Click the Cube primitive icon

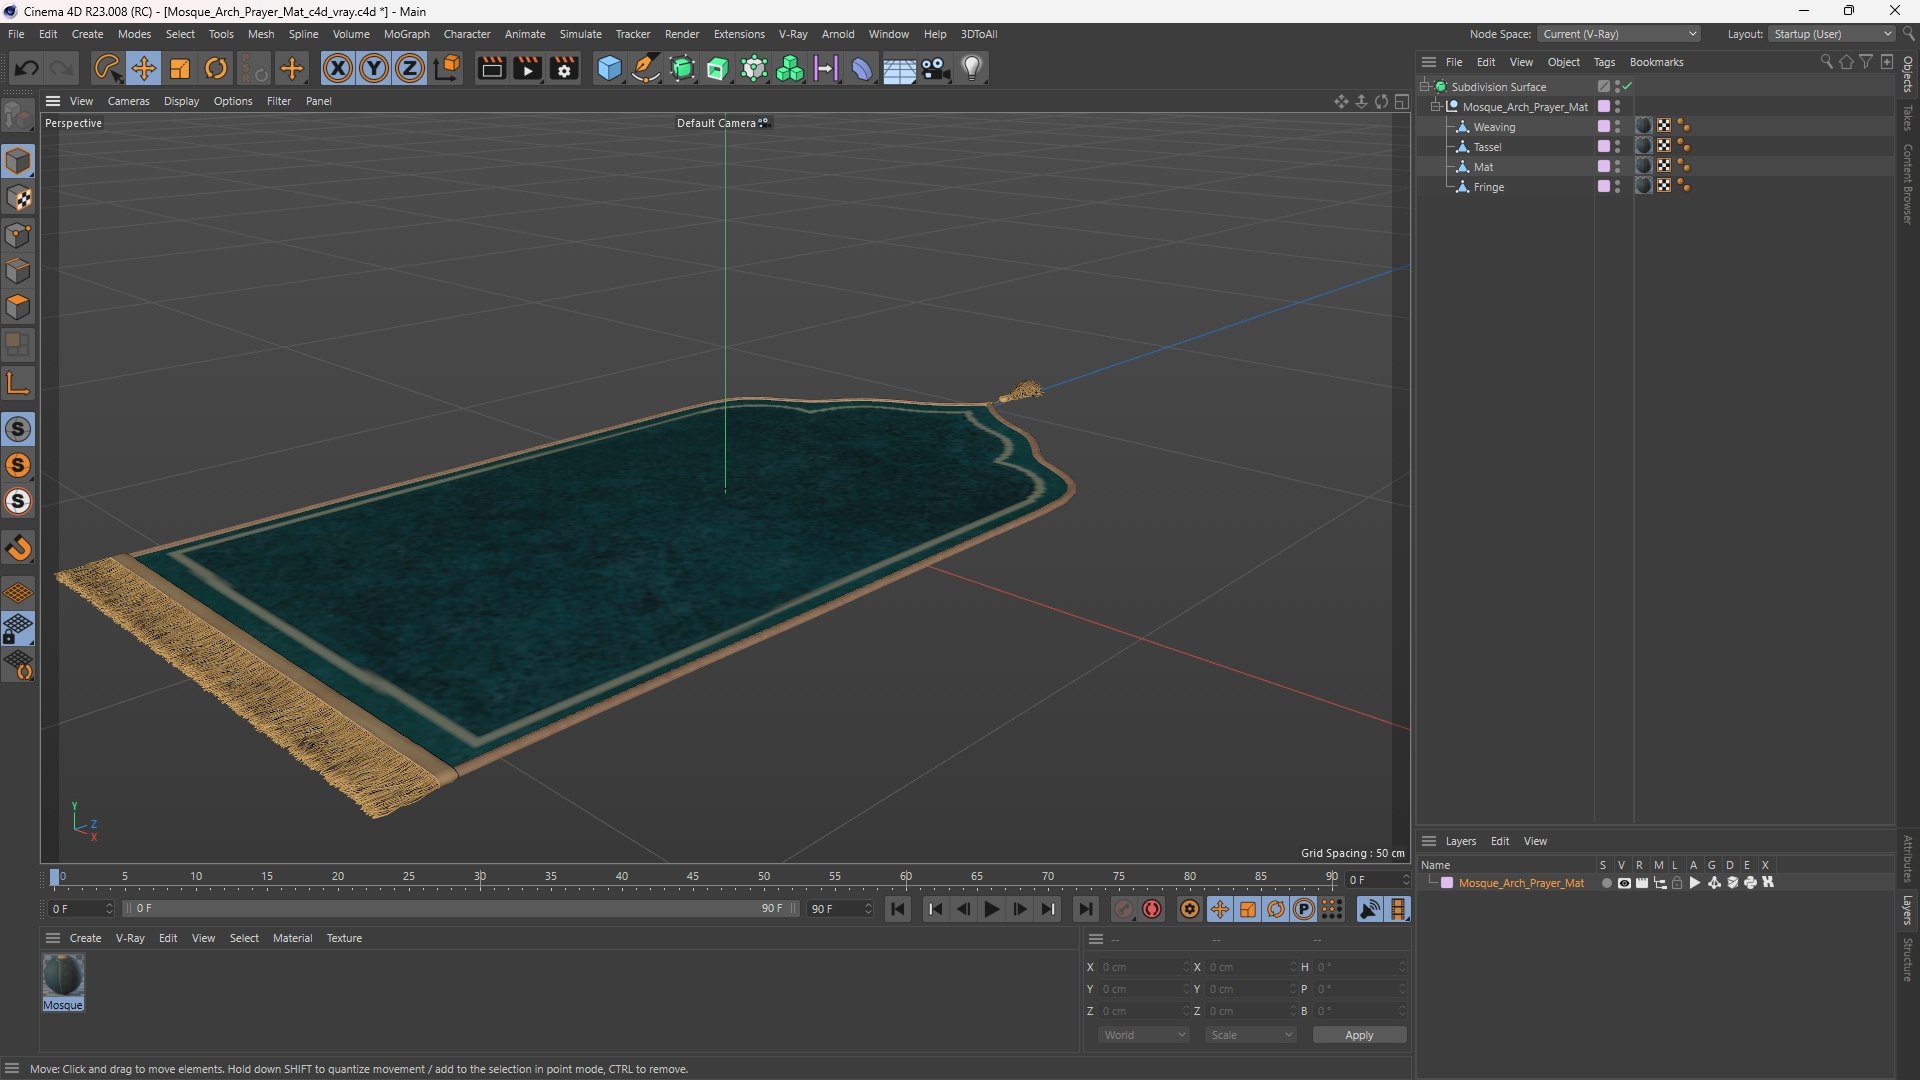pyautogui.click(x=609, y=68)
